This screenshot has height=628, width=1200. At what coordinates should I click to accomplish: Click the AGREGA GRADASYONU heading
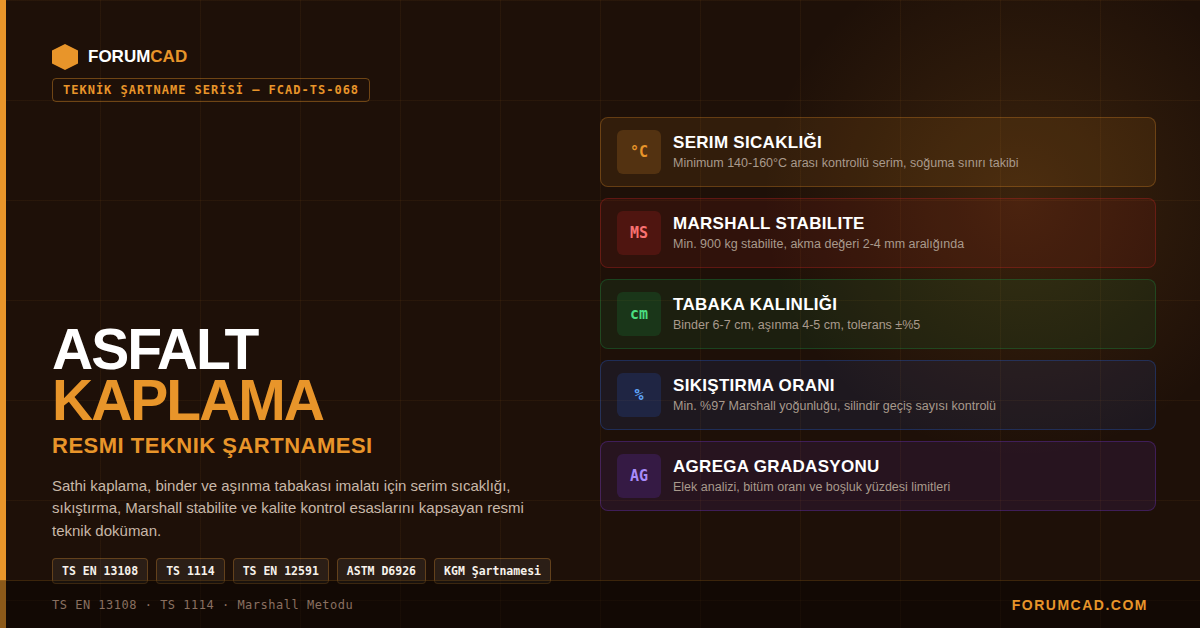776,466
